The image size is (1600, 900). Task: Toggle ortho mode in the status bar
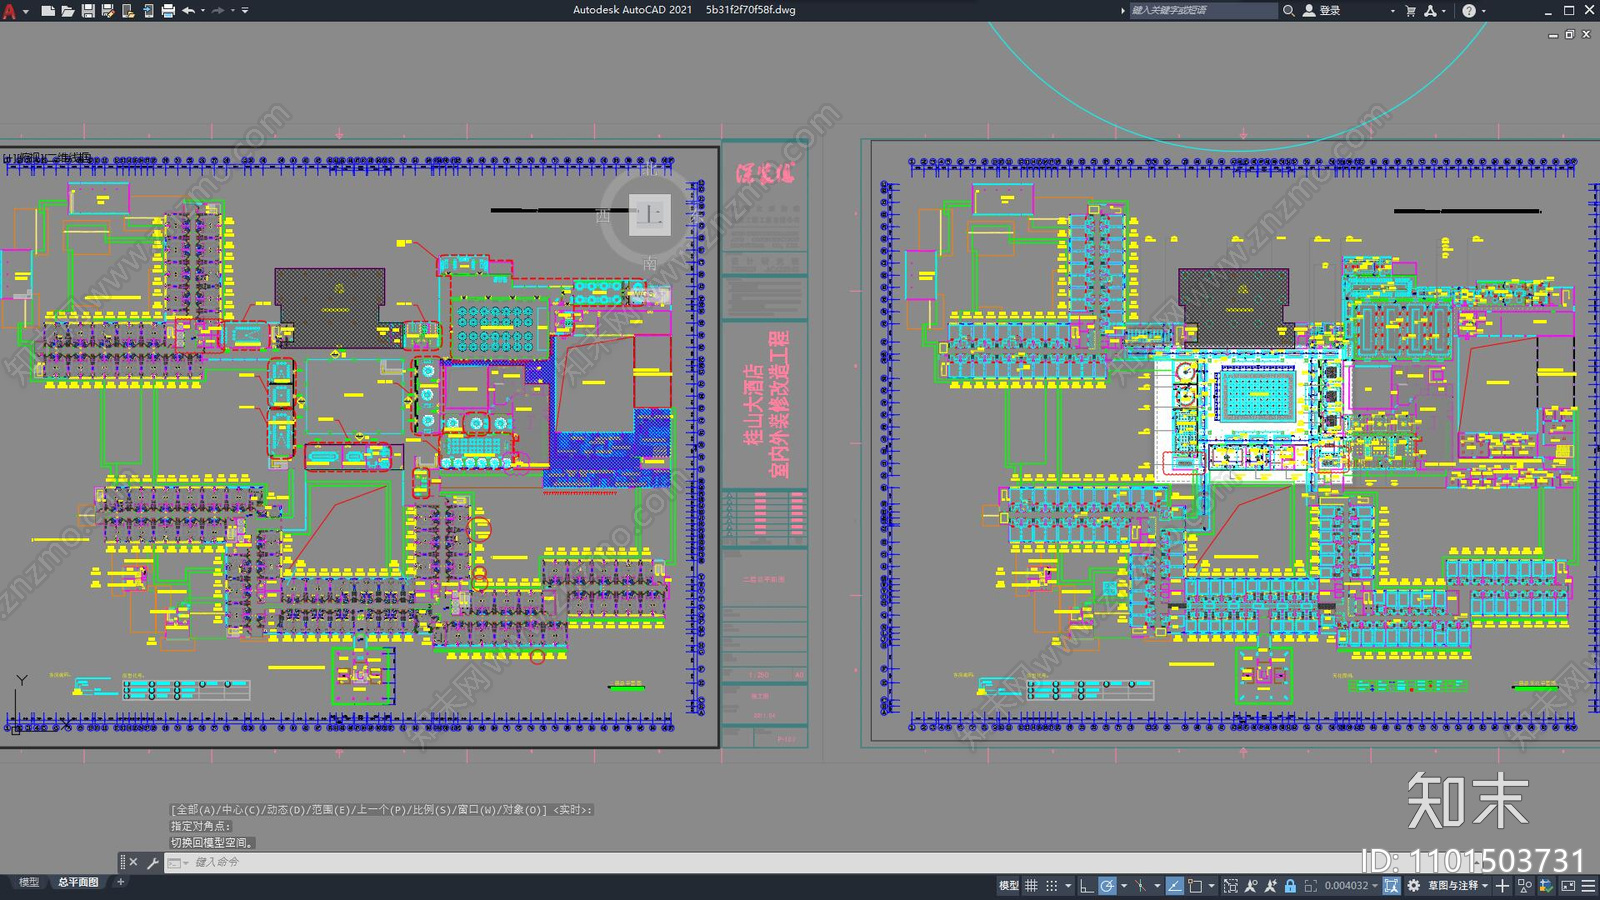tap(1086, 885)
